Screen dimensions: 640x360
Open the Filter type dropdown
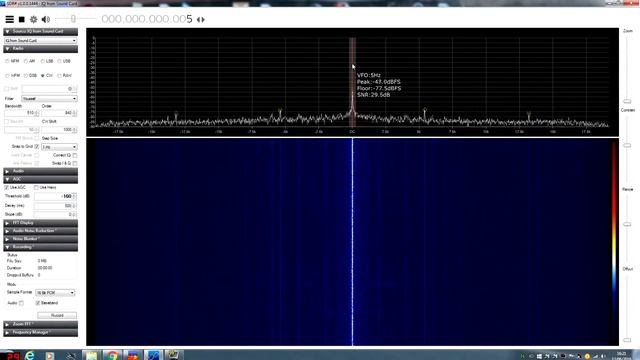49,98
